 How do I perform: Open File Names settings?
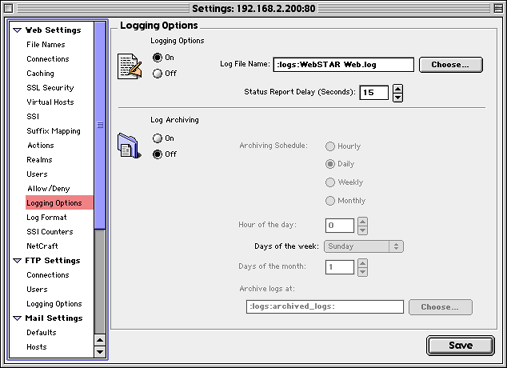pyautogui.click(x=46, y=45)
